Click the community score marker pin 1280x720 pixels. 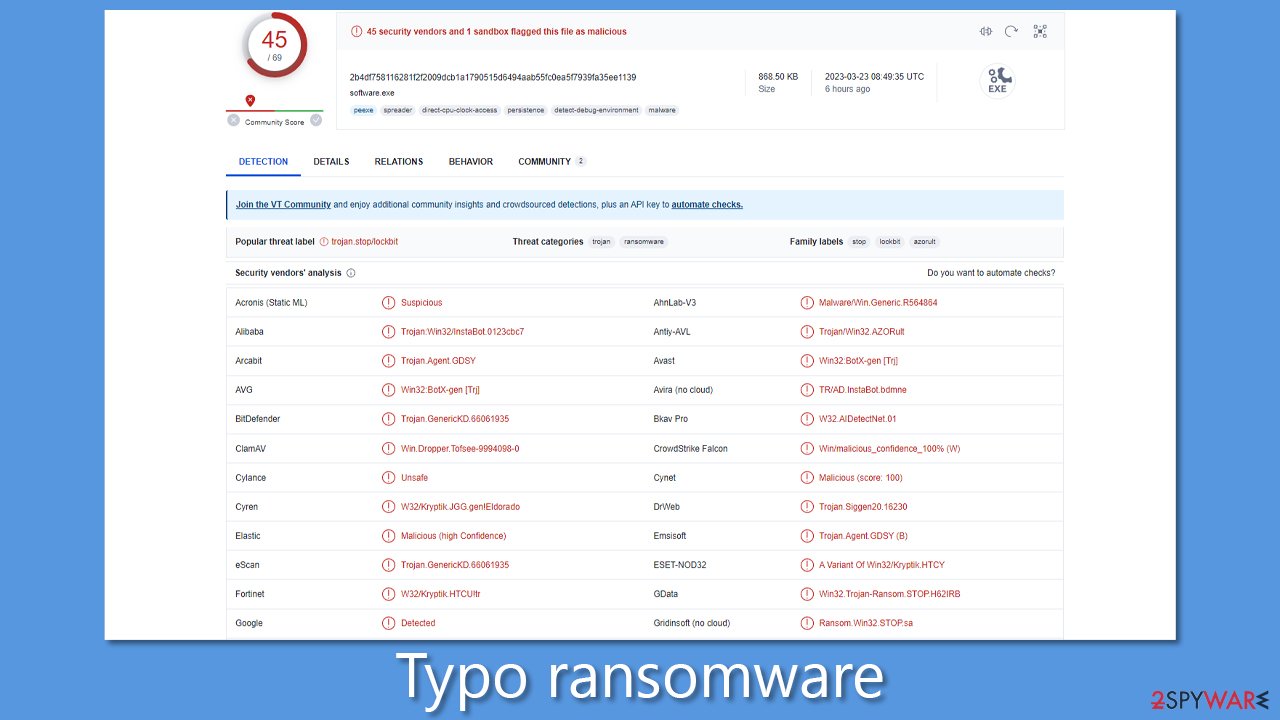(x=250, y=100)
